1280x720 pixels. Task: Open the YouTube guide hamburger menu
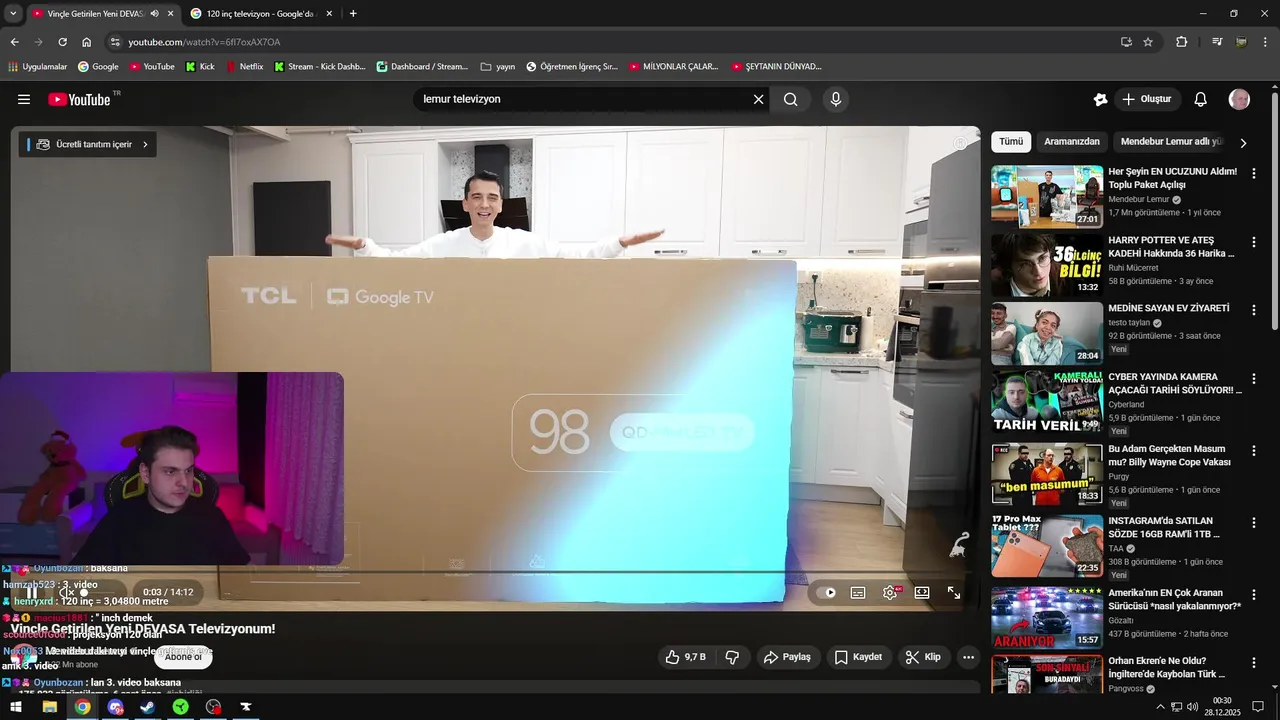coord(24,99)
